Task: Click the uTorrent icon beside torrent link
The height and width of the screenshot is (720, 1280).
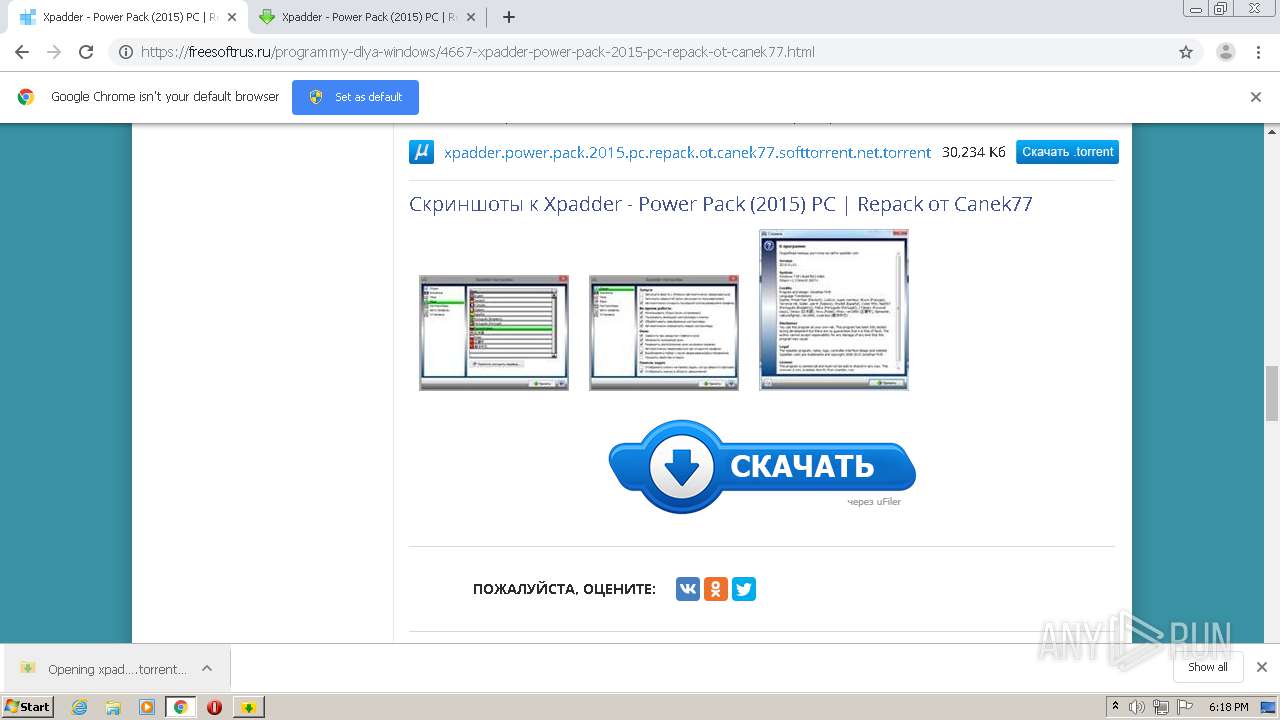Action: tap(421, 152)
